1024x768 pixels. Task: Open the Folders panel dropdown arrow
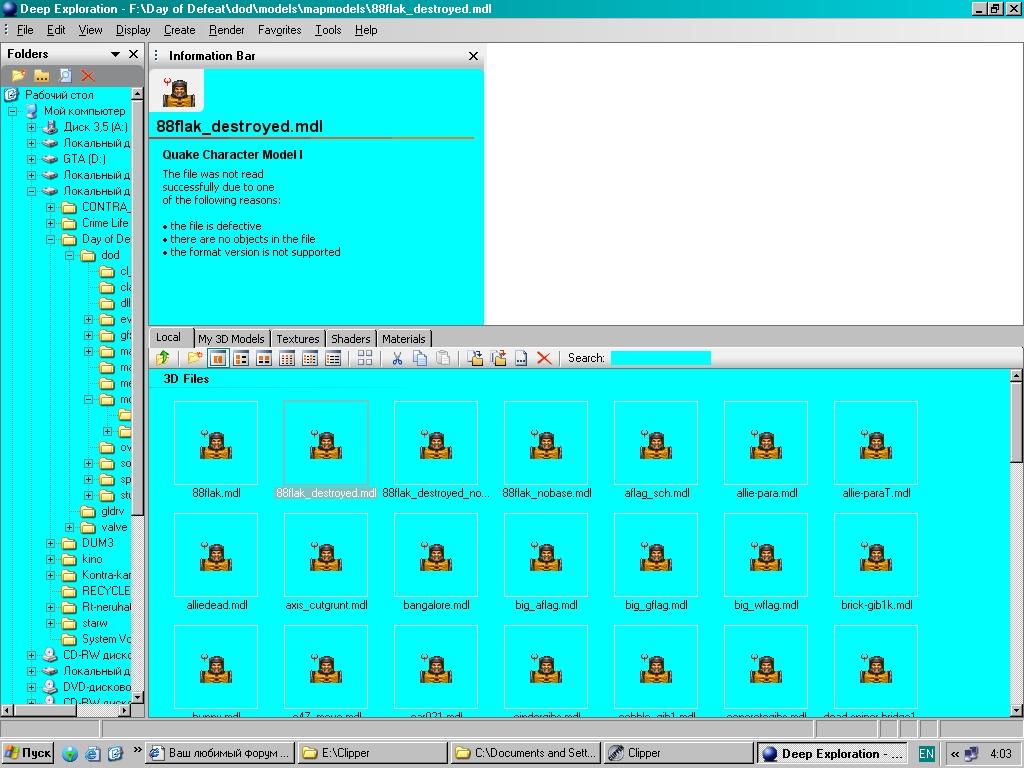115,54
